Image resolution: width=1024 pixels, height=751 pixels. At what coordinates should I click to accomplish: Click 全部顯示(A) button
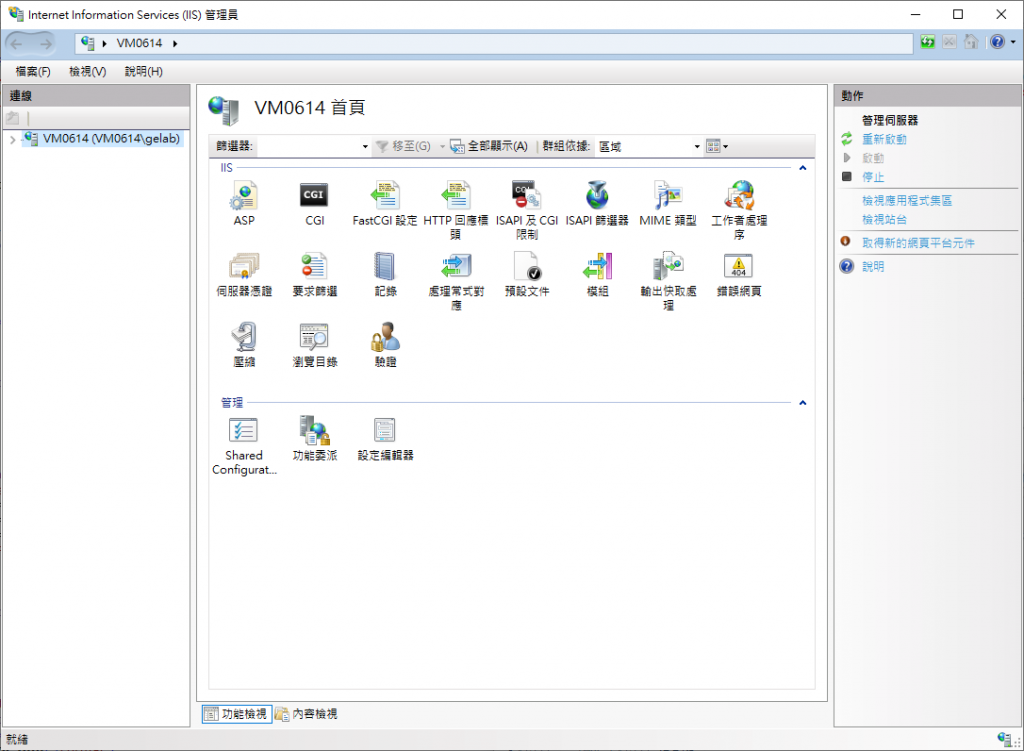(489, 146)
